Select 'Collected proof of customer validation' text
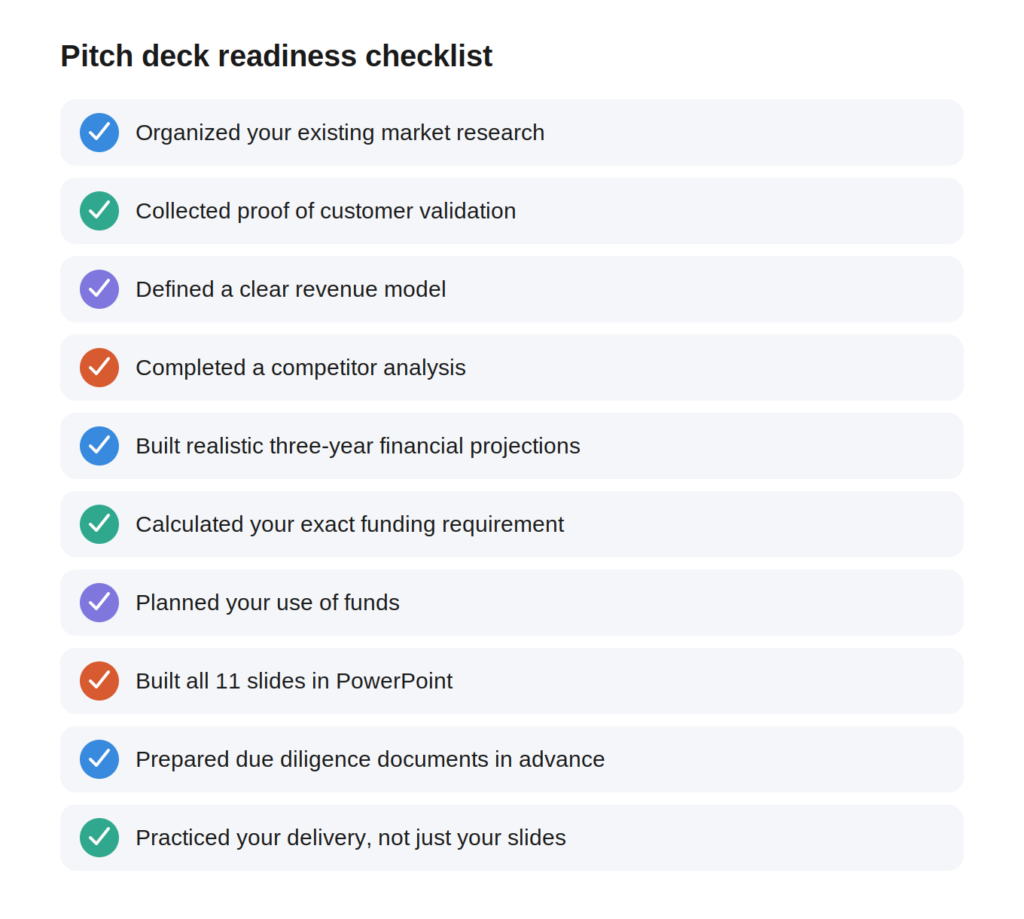 [x=326, y=211]
